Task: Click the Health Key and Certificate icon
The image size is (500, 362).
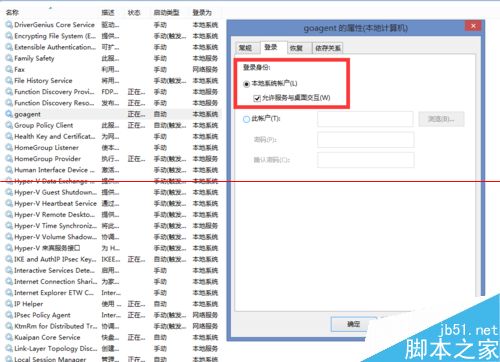Action: coord(9,136)
